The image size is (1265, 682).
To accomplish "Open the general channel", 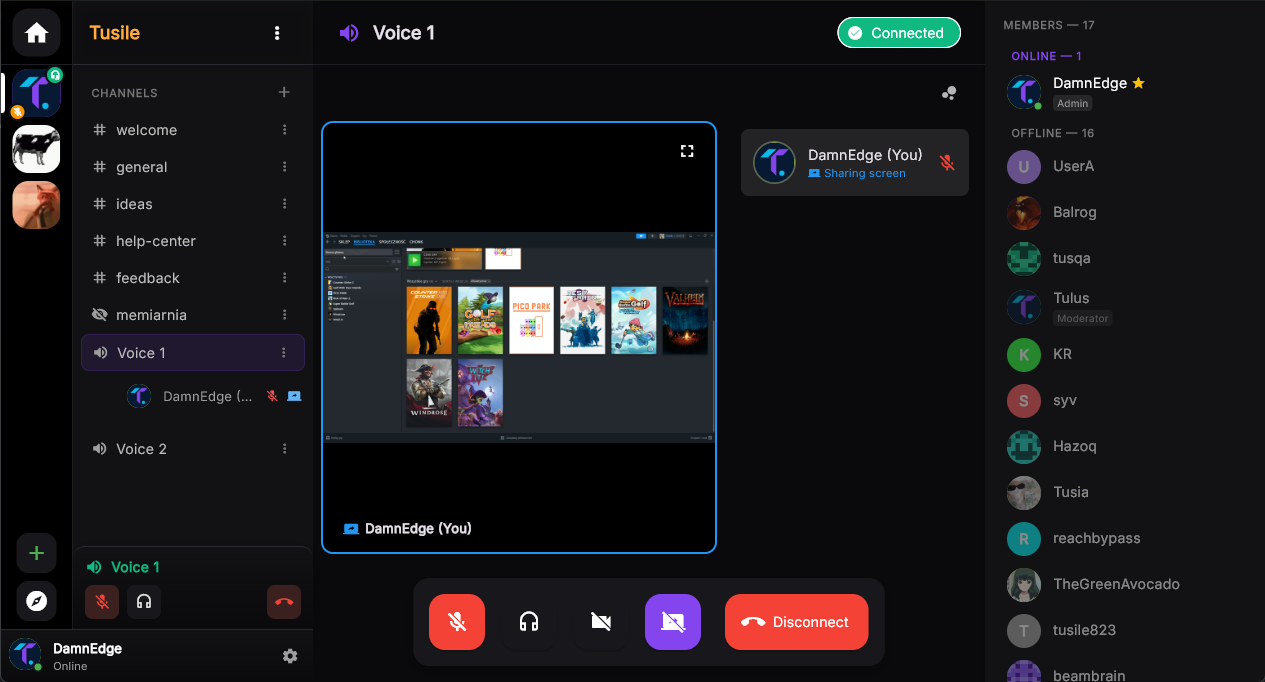I will [192, 167].
